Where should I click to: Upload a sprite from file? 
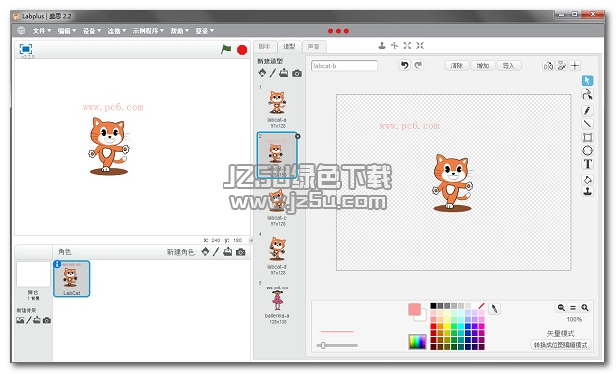227,252
